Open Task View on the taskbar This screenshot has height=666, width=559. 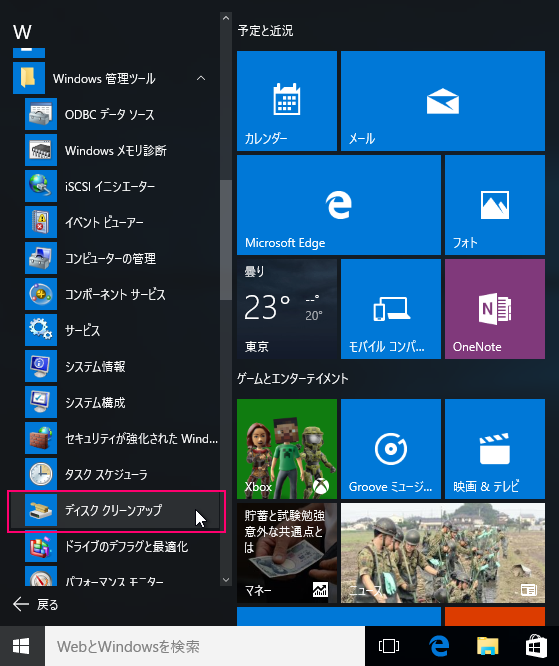pos(389,646)
